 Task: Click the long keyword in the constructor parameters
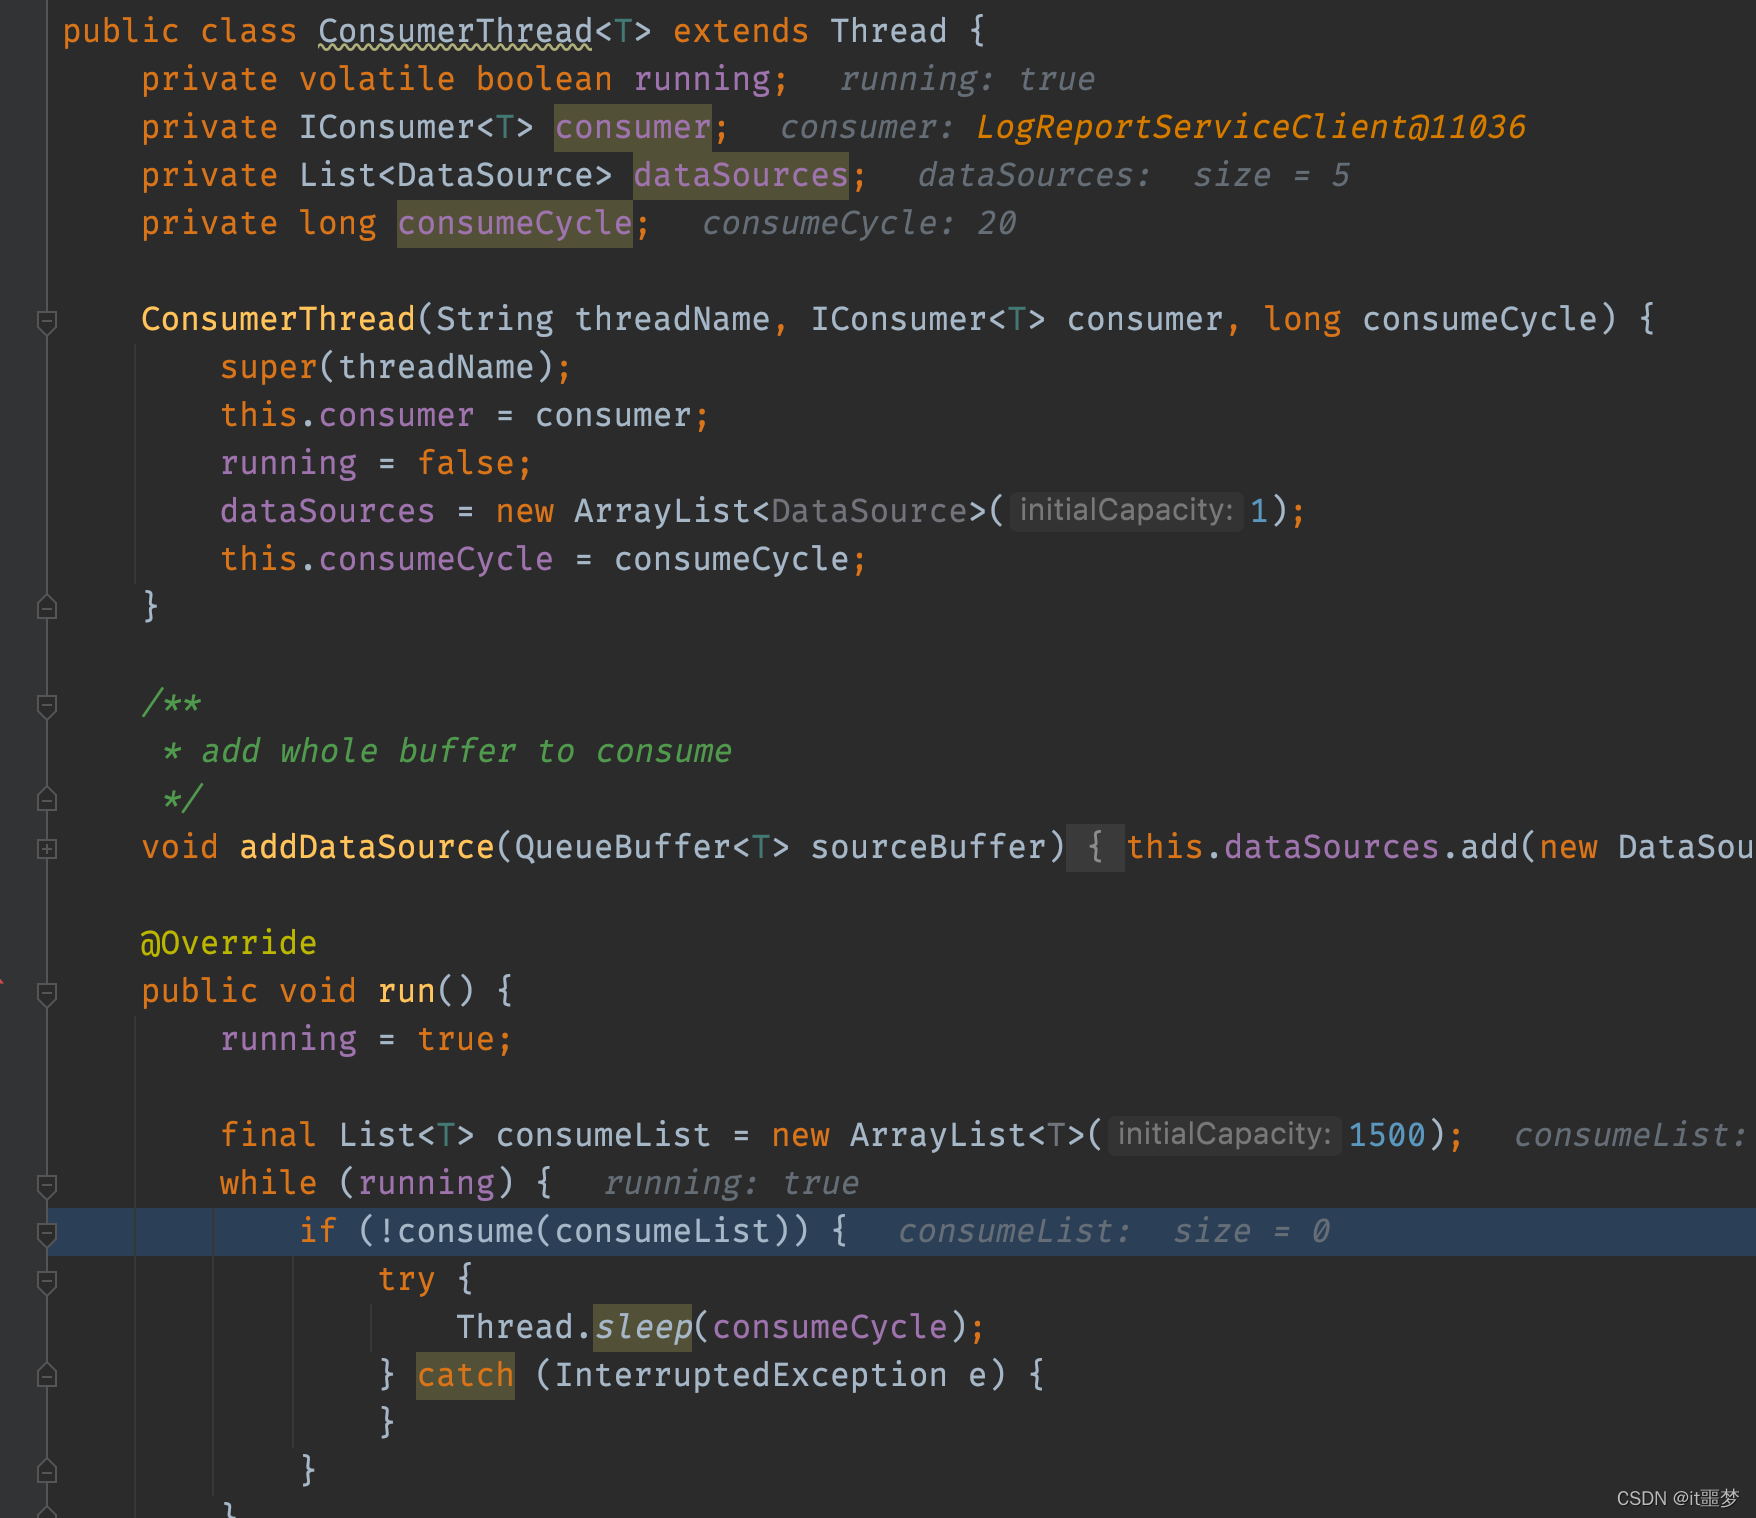1301,319
